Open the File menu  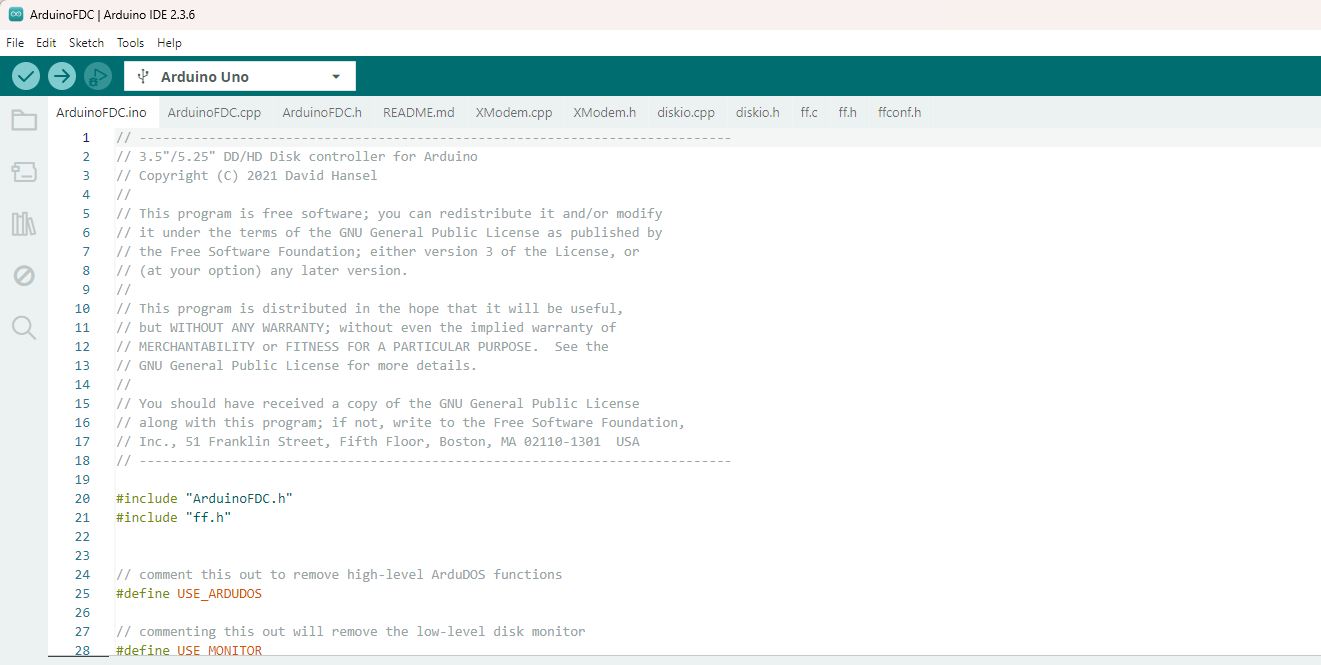15,43
